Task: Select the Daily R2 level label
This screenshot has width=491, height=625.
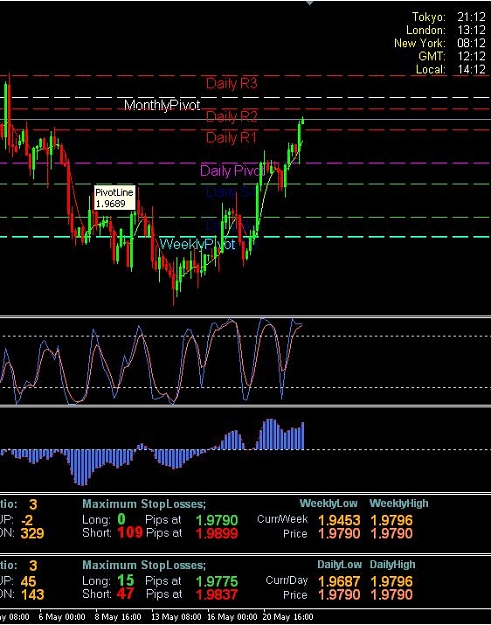Action: (232, 116)
